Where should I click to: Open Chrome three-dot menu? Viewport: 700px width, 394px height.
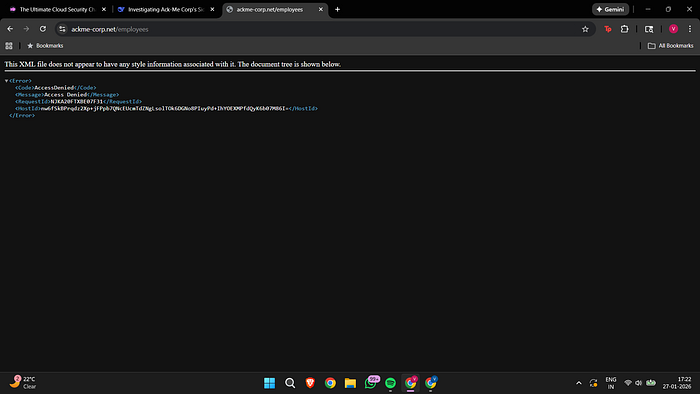pos(690,29)
